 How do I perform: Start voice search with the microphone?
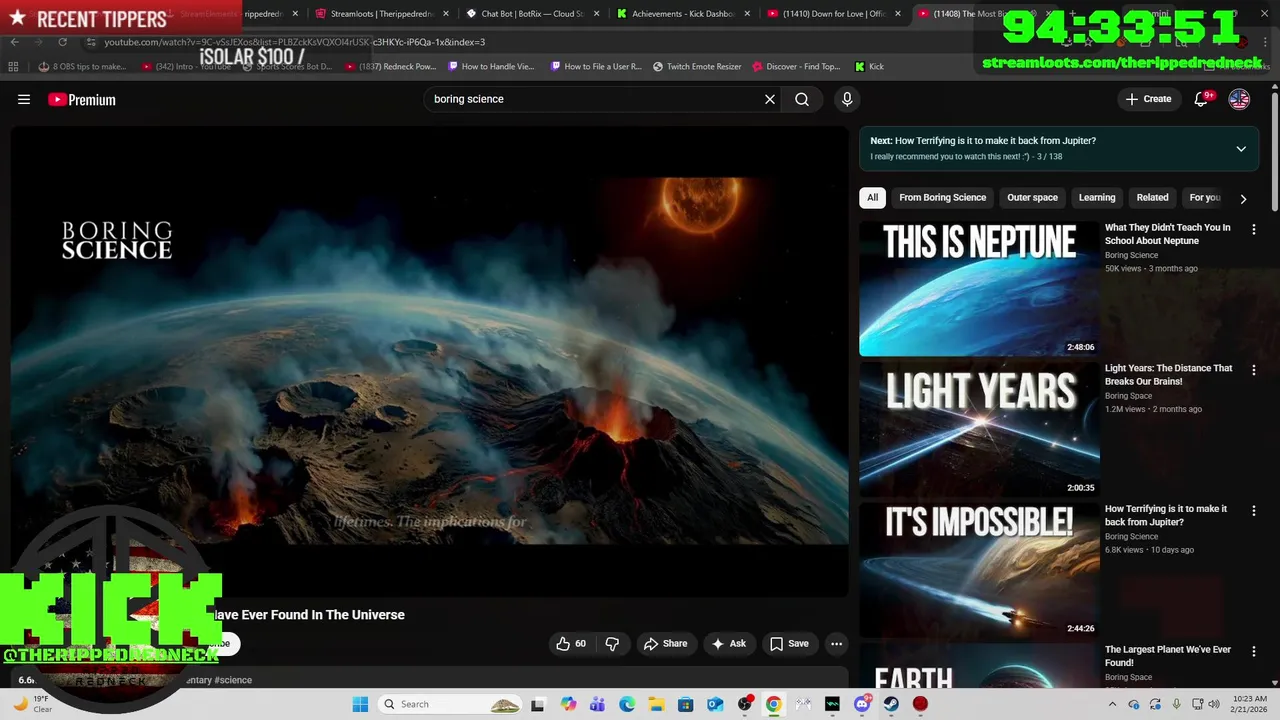(847, 99)
